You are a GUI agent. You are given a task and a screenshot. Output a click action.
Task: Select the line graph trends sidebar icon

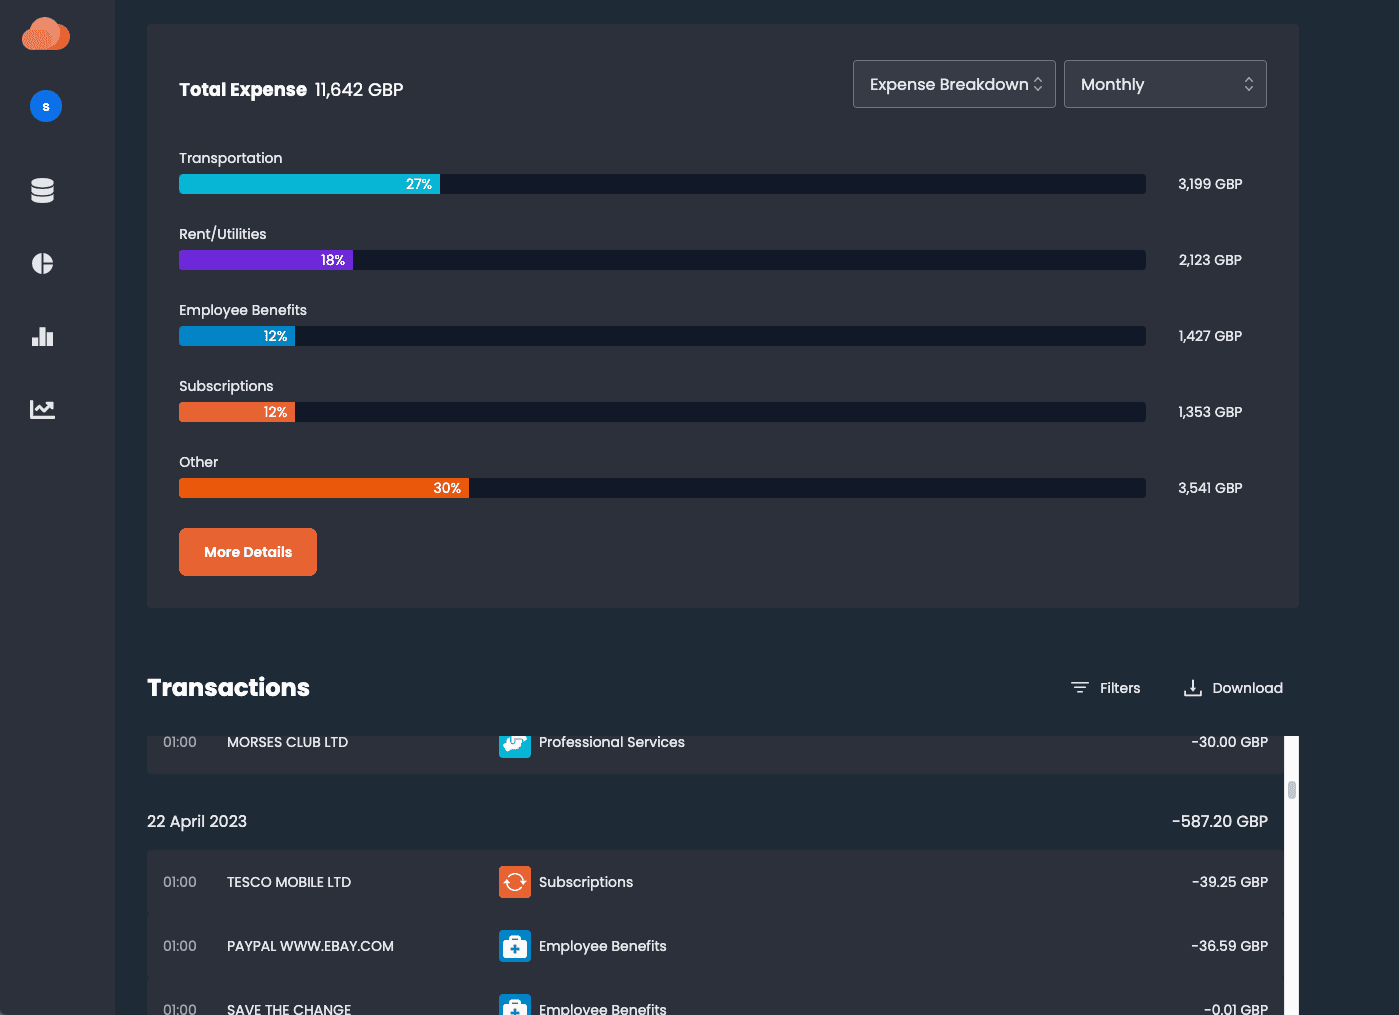pos(42,409)
